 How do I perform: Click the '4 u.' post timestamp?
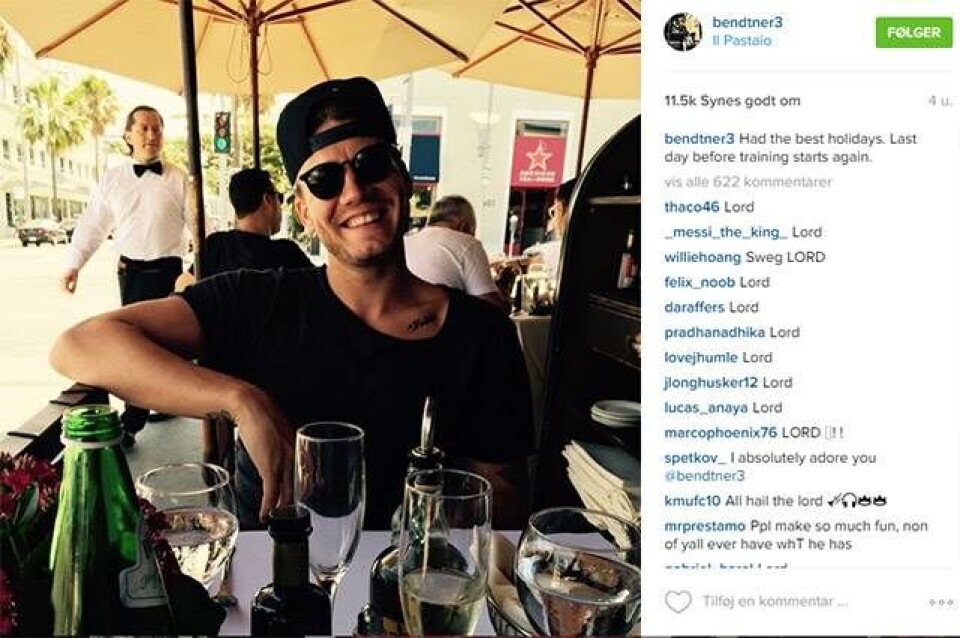940,101
